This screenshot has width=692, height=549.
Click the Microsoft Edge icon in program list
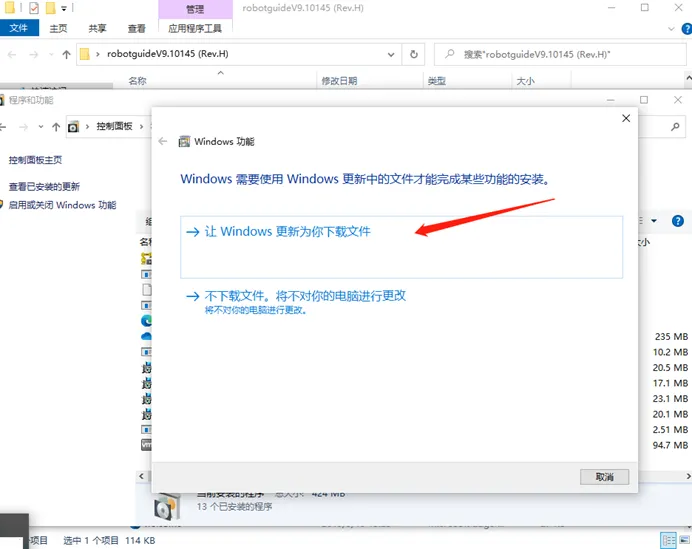(147, 321)
